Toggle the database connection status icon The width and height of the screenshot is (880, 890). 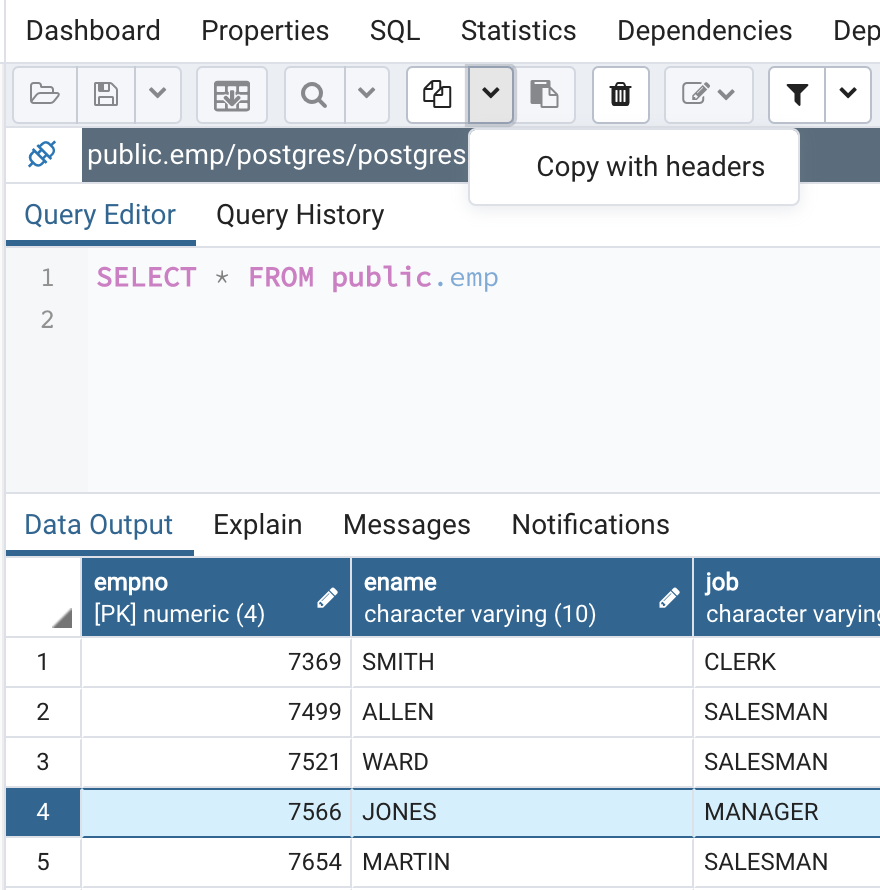(x=42, y=155)
